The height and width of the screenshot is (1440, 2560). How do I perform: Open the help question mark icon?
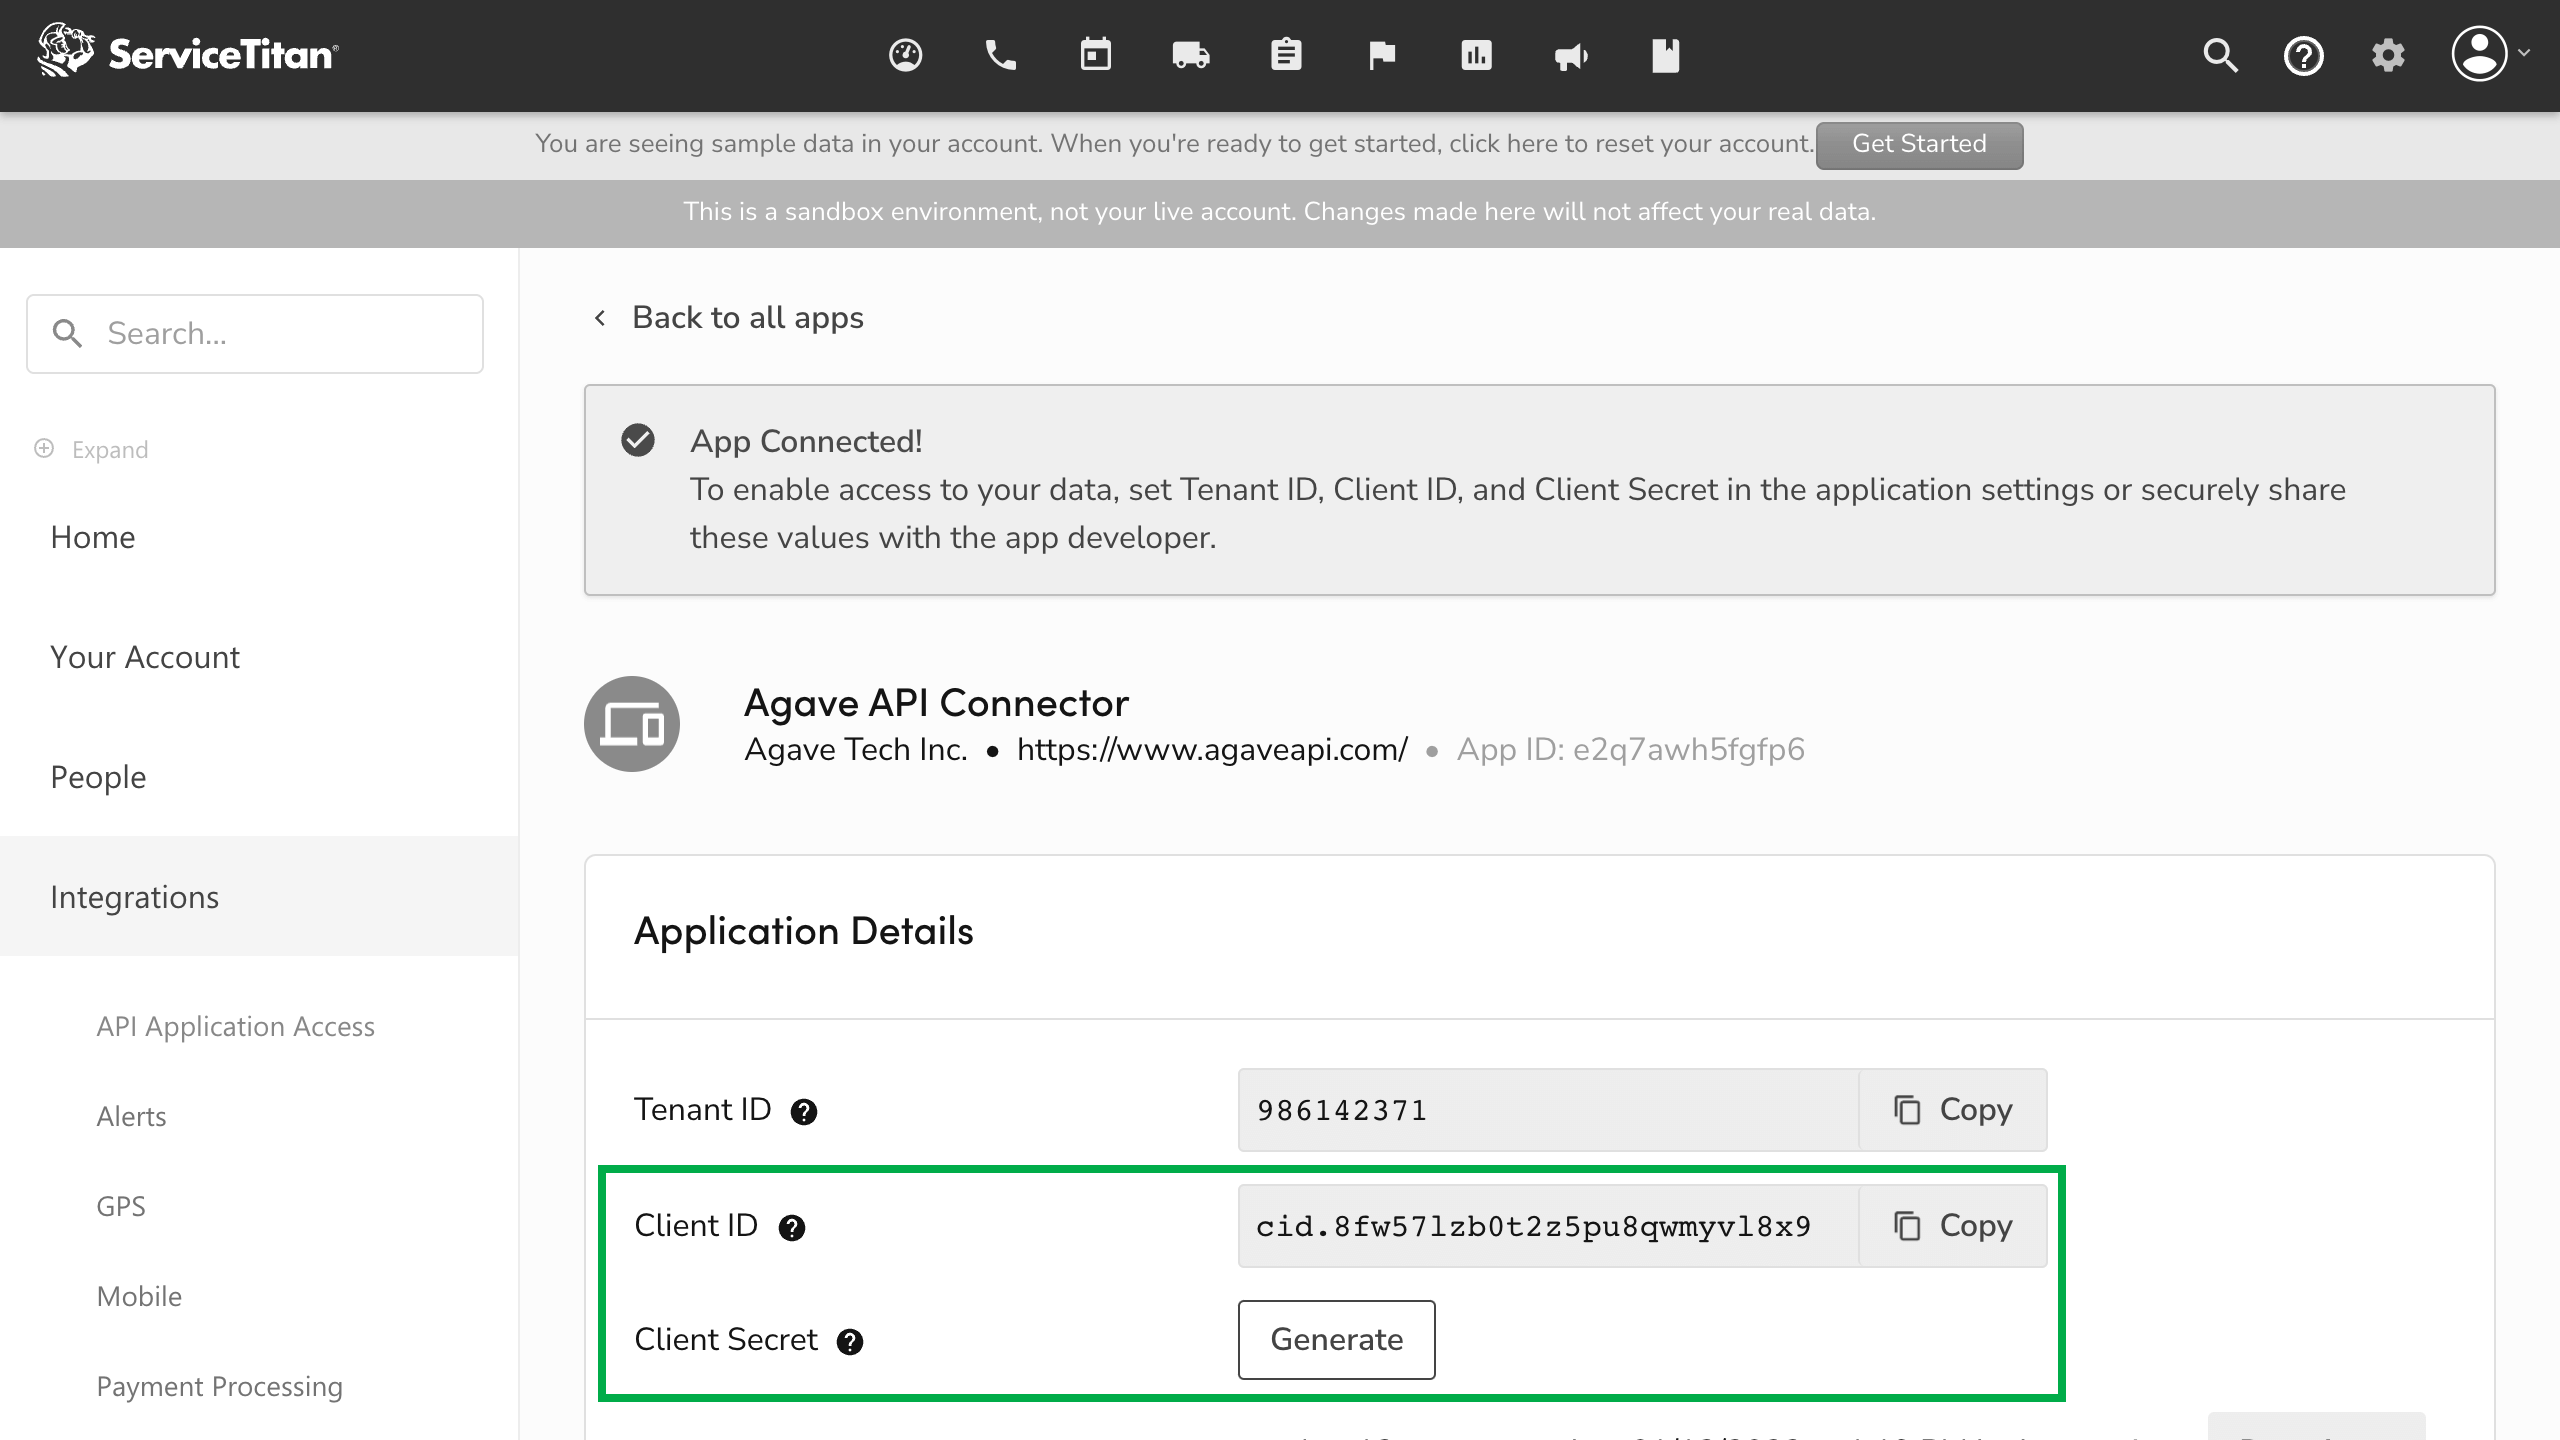pos(2304,56)
